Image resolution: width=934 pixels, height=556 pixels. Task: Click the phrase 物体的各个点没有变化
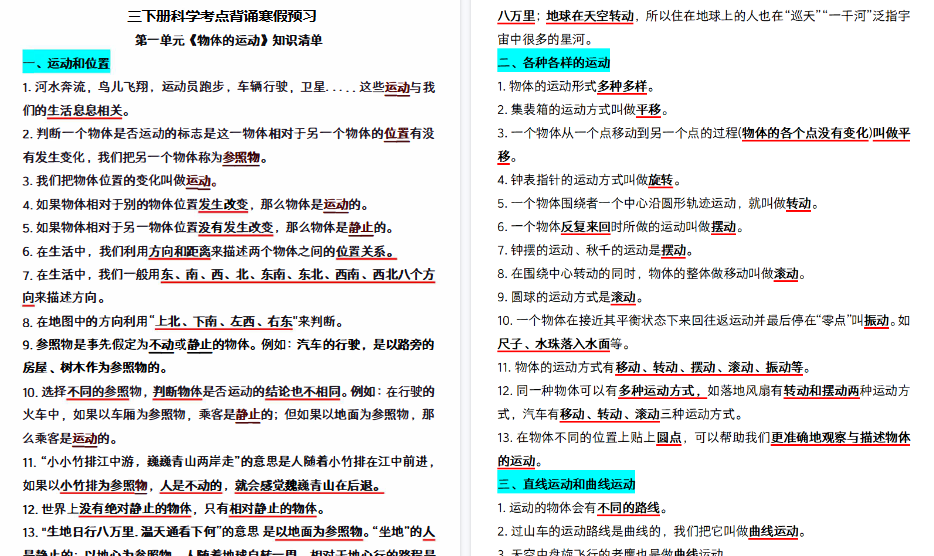point(805,133)
